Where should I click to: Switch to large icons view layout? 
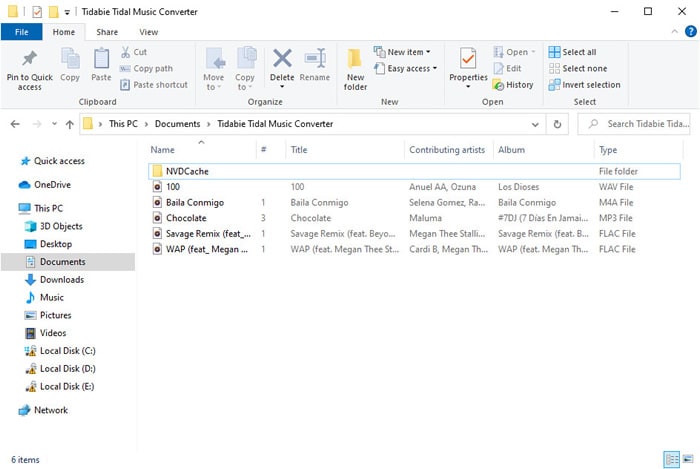point(688,459)
